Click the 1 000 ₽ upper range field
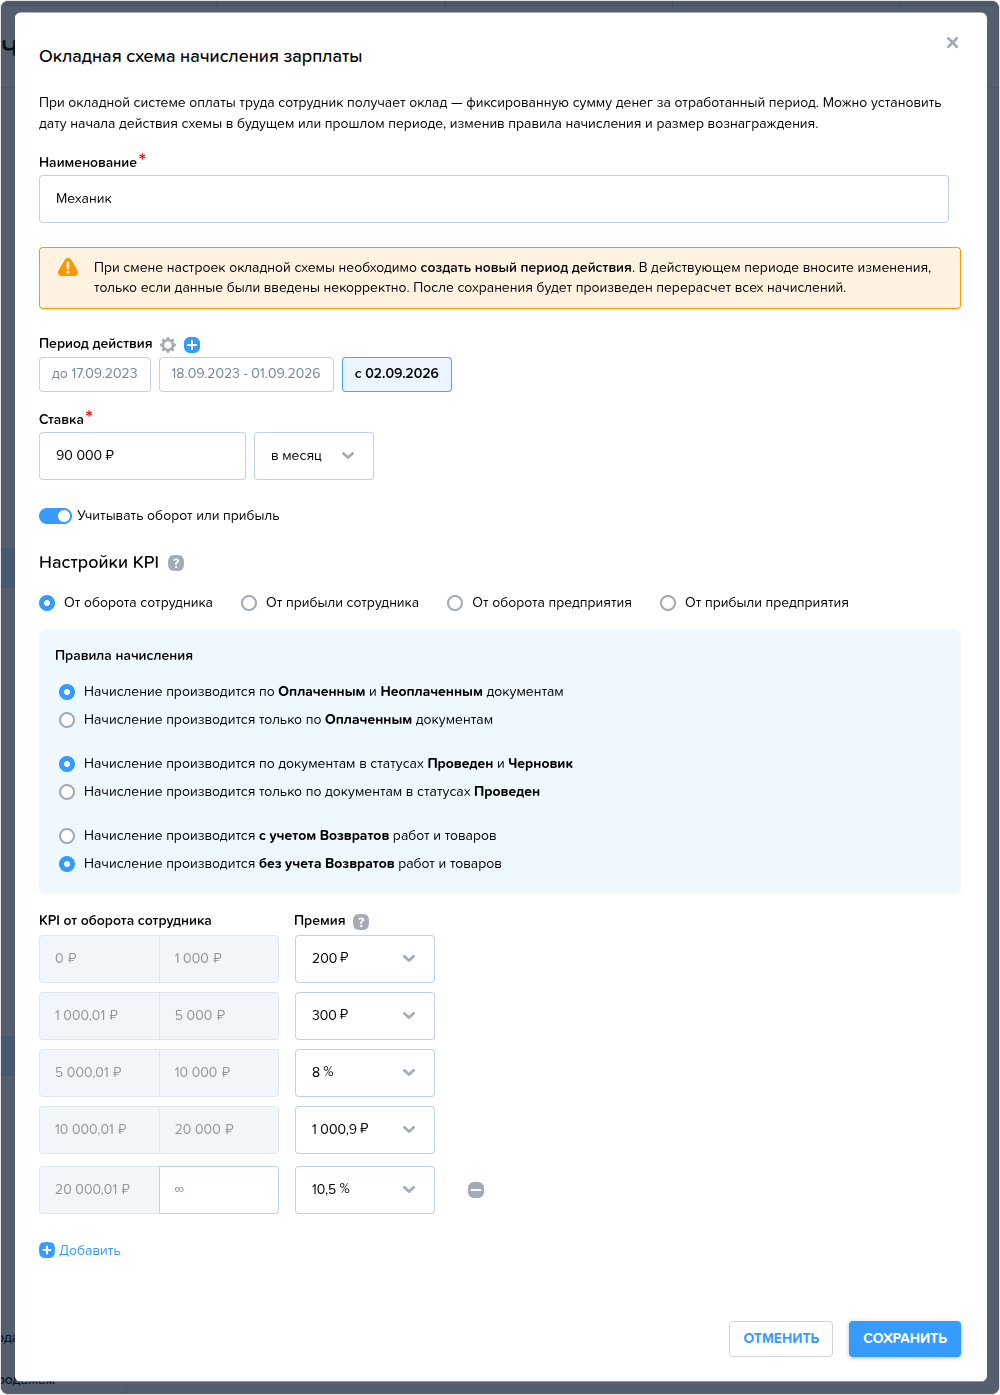 tap(219, 959)
